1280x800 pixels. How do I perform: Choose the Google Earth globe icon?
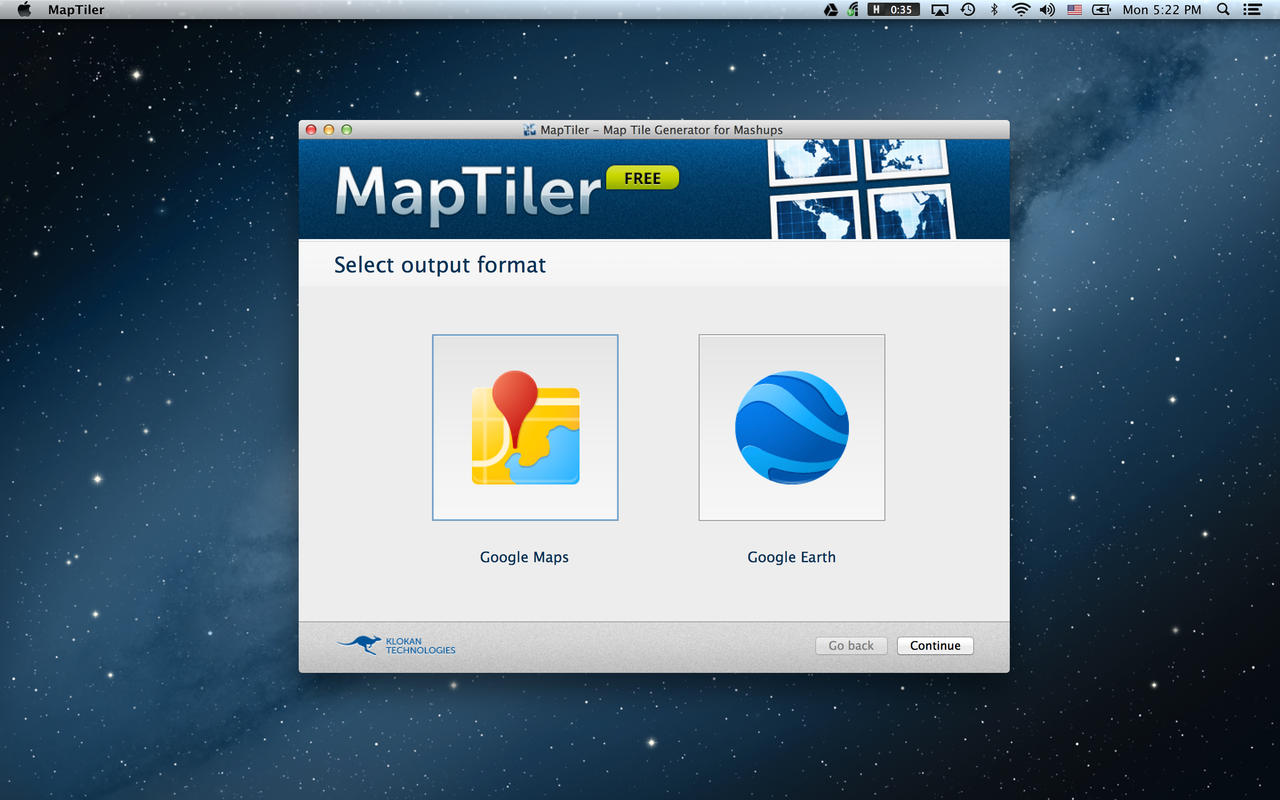coord(791,427)
